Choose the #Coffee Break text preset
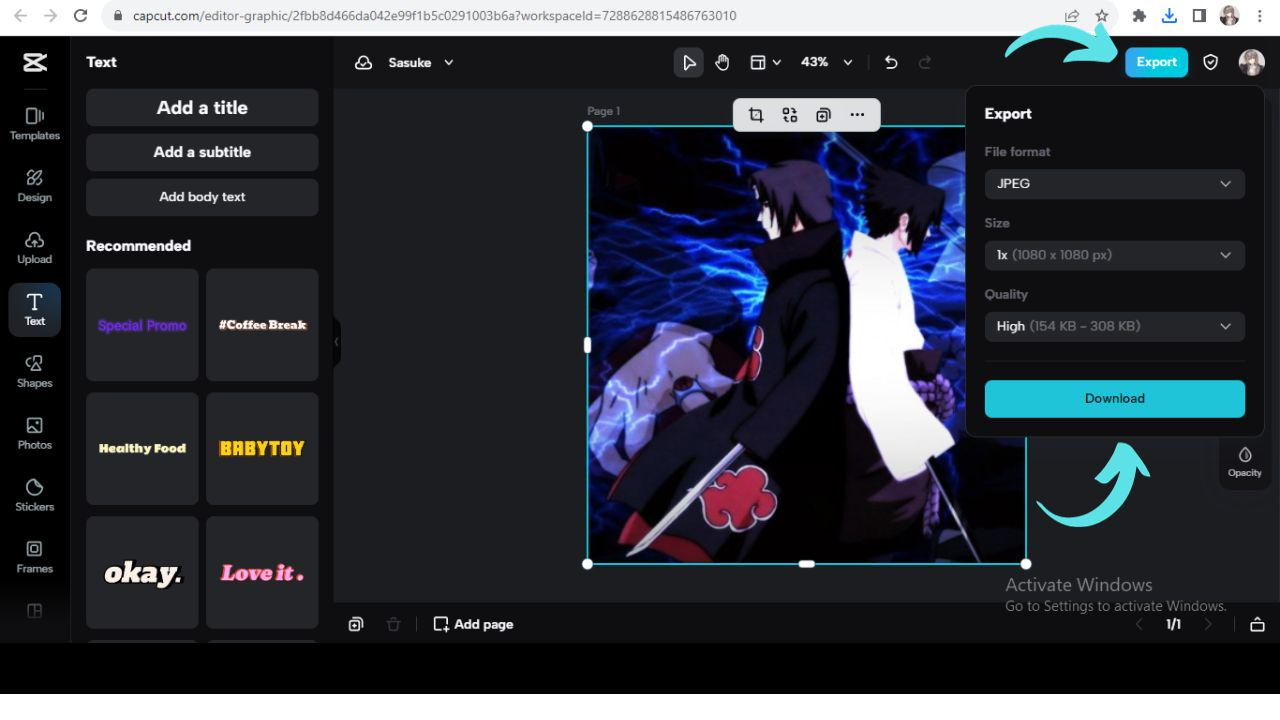Viewport: 1280px width, 720px height. 262,325
